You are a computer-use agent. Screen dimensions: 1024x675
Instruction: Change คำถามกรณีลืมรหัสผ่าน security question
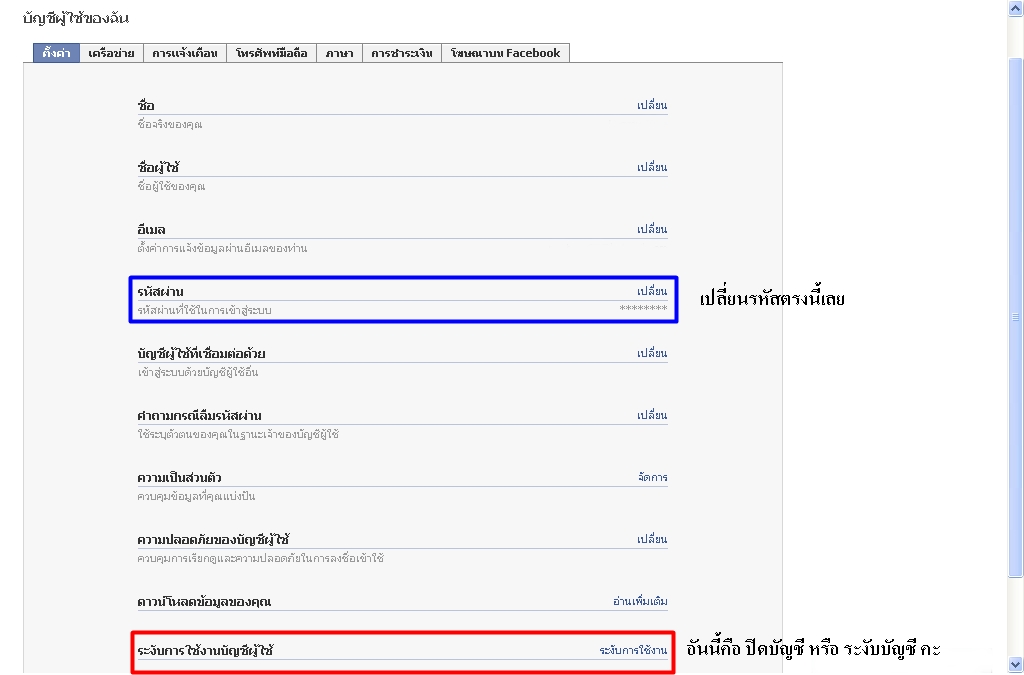652,416
